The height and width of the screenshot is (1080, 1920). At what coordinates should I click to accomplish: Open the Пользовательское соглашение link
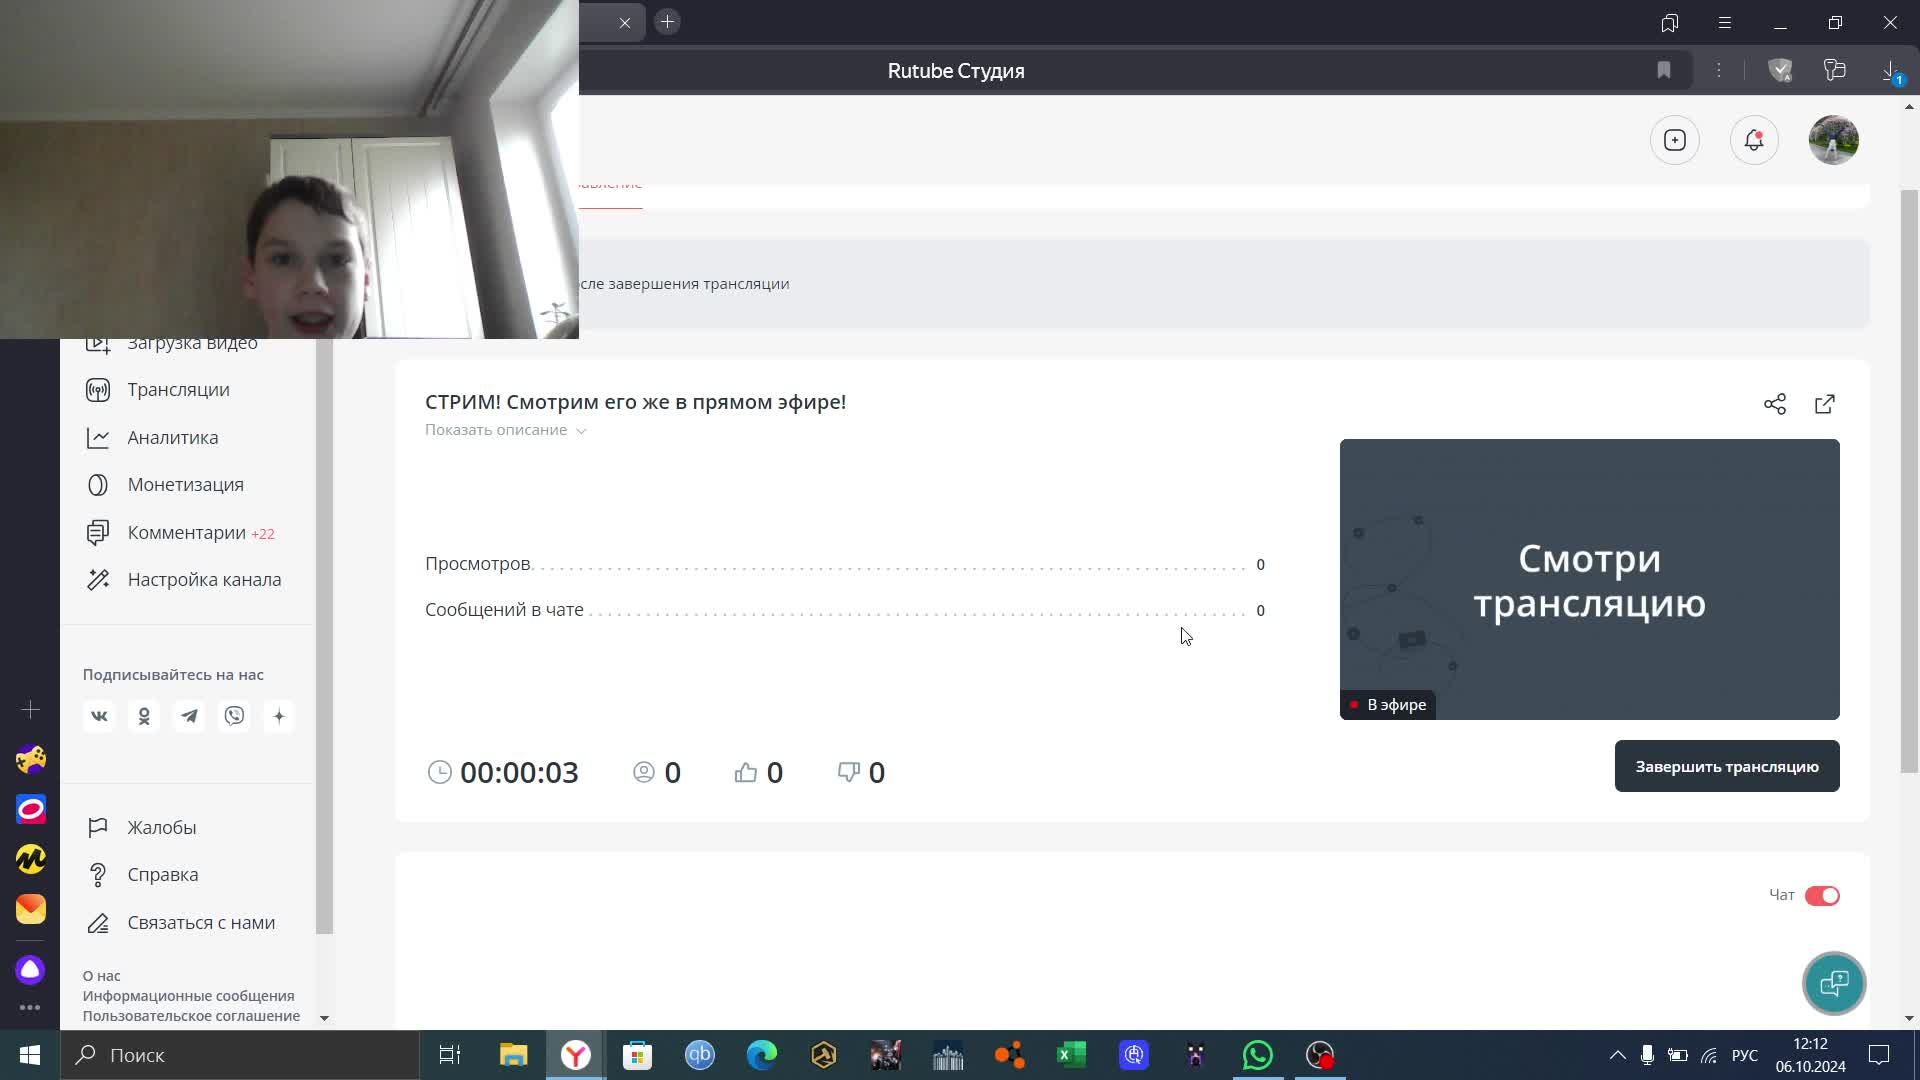[x=191, y=1016]
